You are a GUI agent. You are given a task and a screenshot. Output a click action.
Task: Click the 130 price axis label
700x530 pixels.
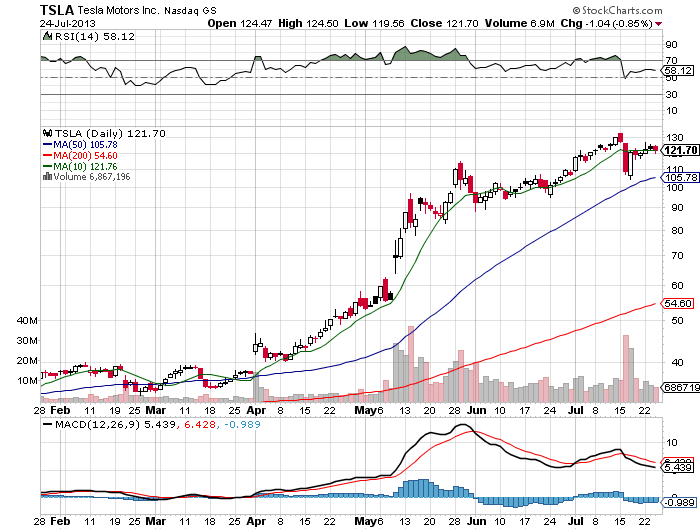pos(675,138)
